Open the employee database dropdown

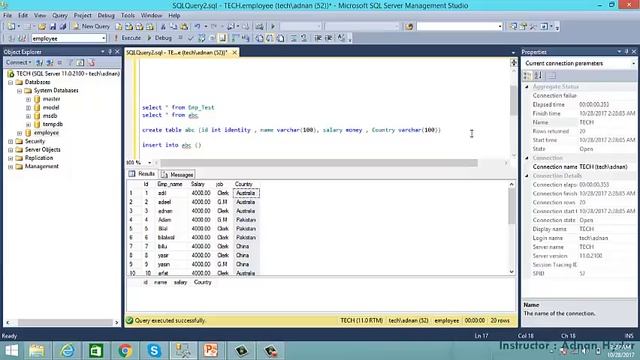(104, 38)
